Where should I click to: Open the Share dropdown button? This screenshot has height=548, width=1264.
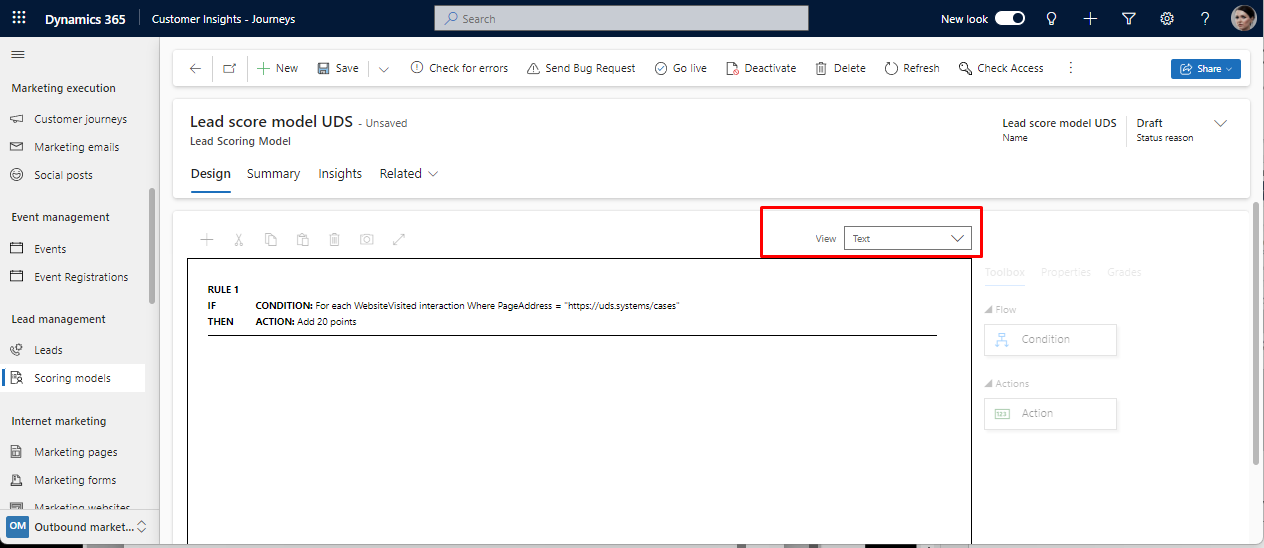click(x=1206, y=68)
